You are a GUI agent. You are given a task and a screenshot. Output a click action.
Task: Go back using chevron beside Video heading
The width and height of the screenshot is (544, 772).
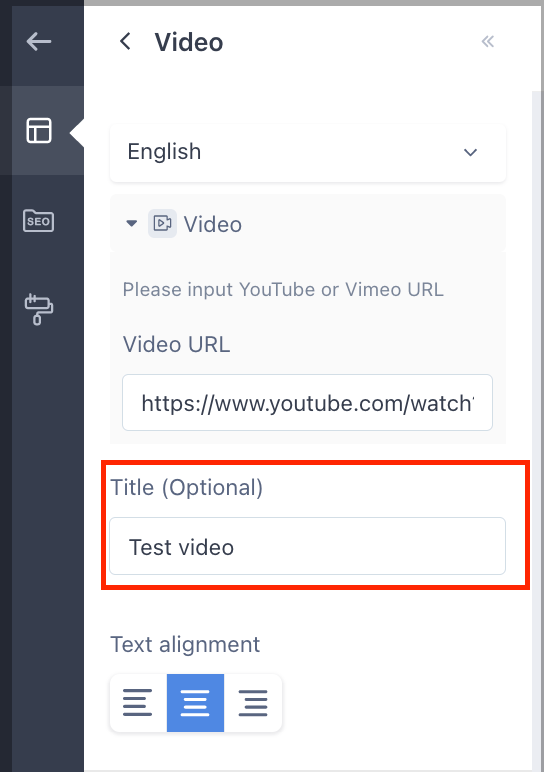click(126, 41)
